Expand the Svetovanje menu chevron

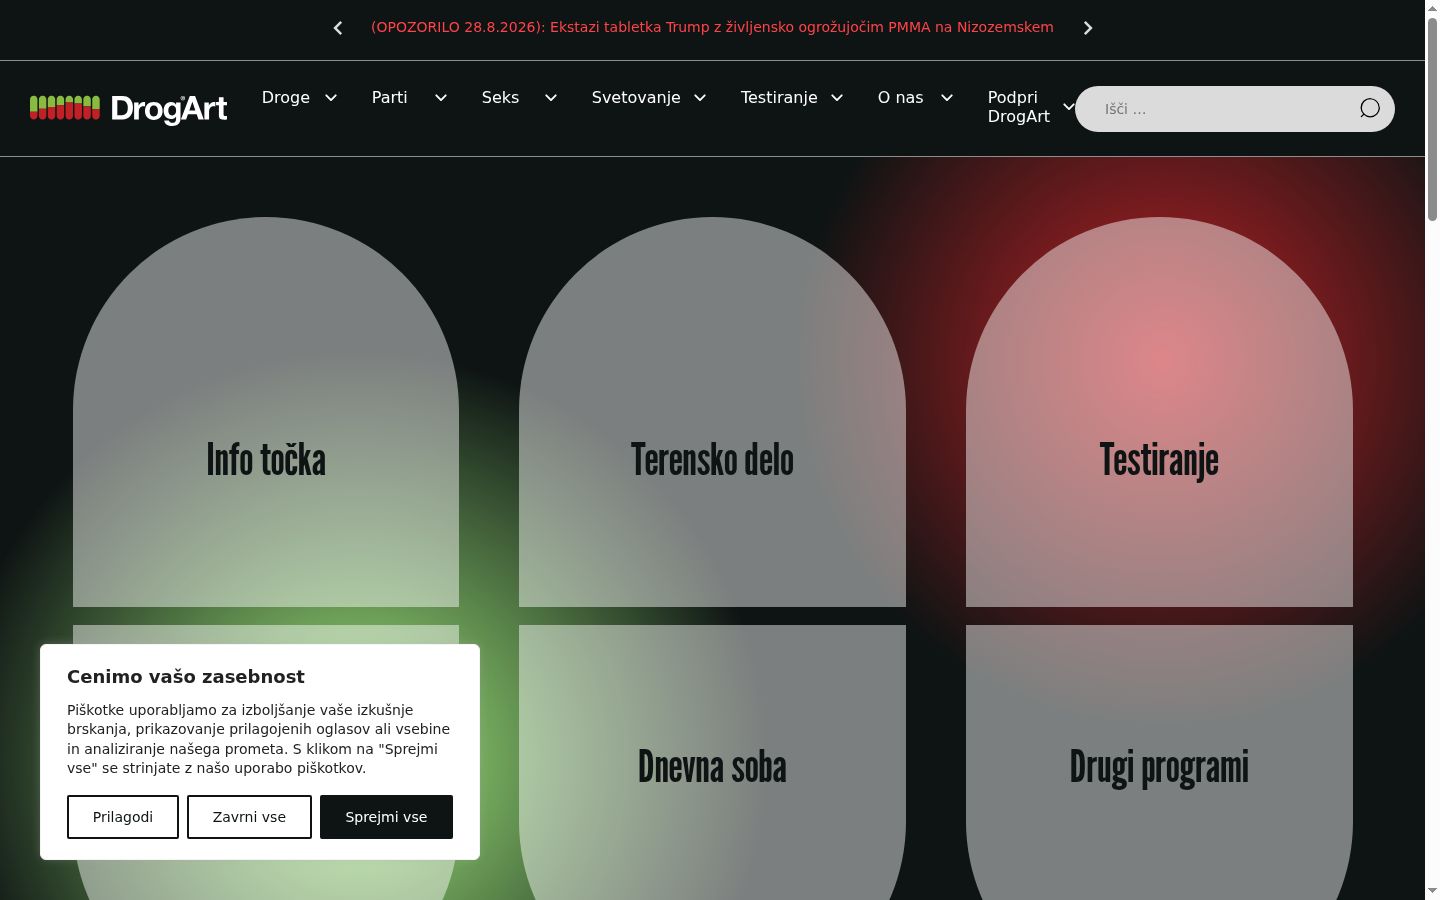tap(700, 97)
